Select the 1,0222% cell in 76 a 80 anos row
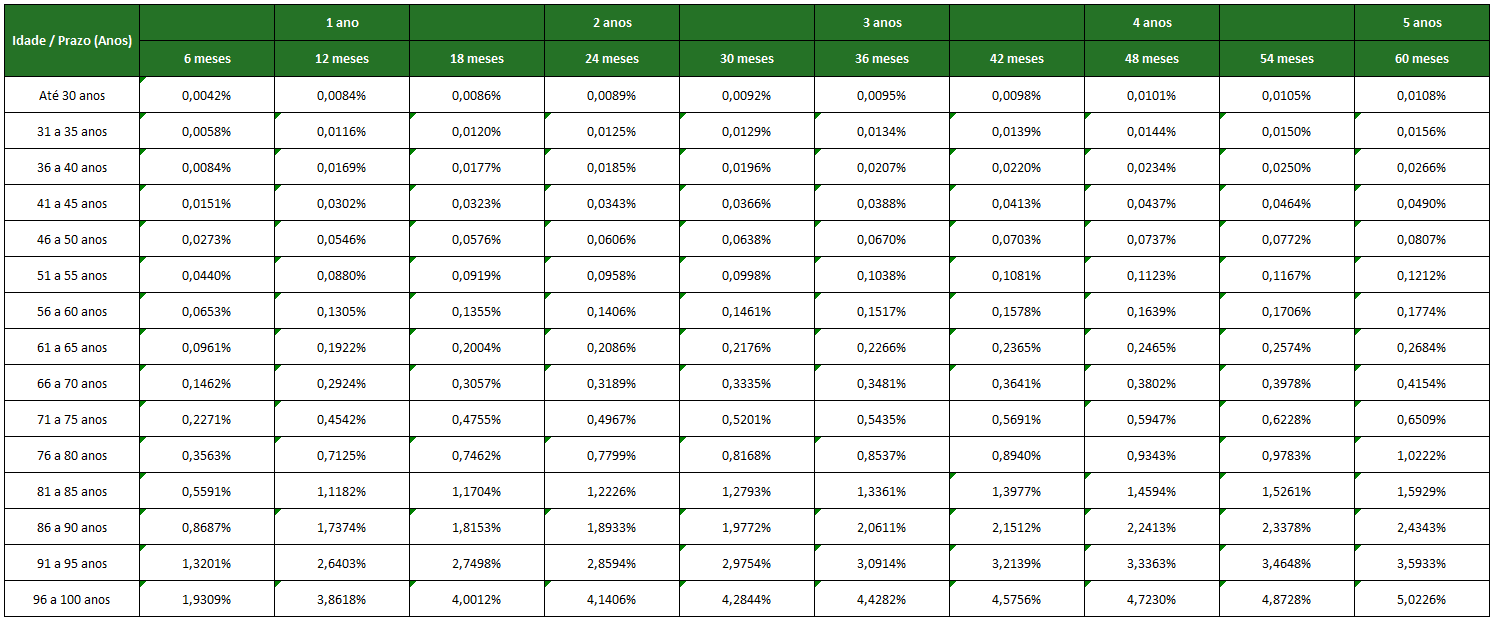 [1422, 455]
